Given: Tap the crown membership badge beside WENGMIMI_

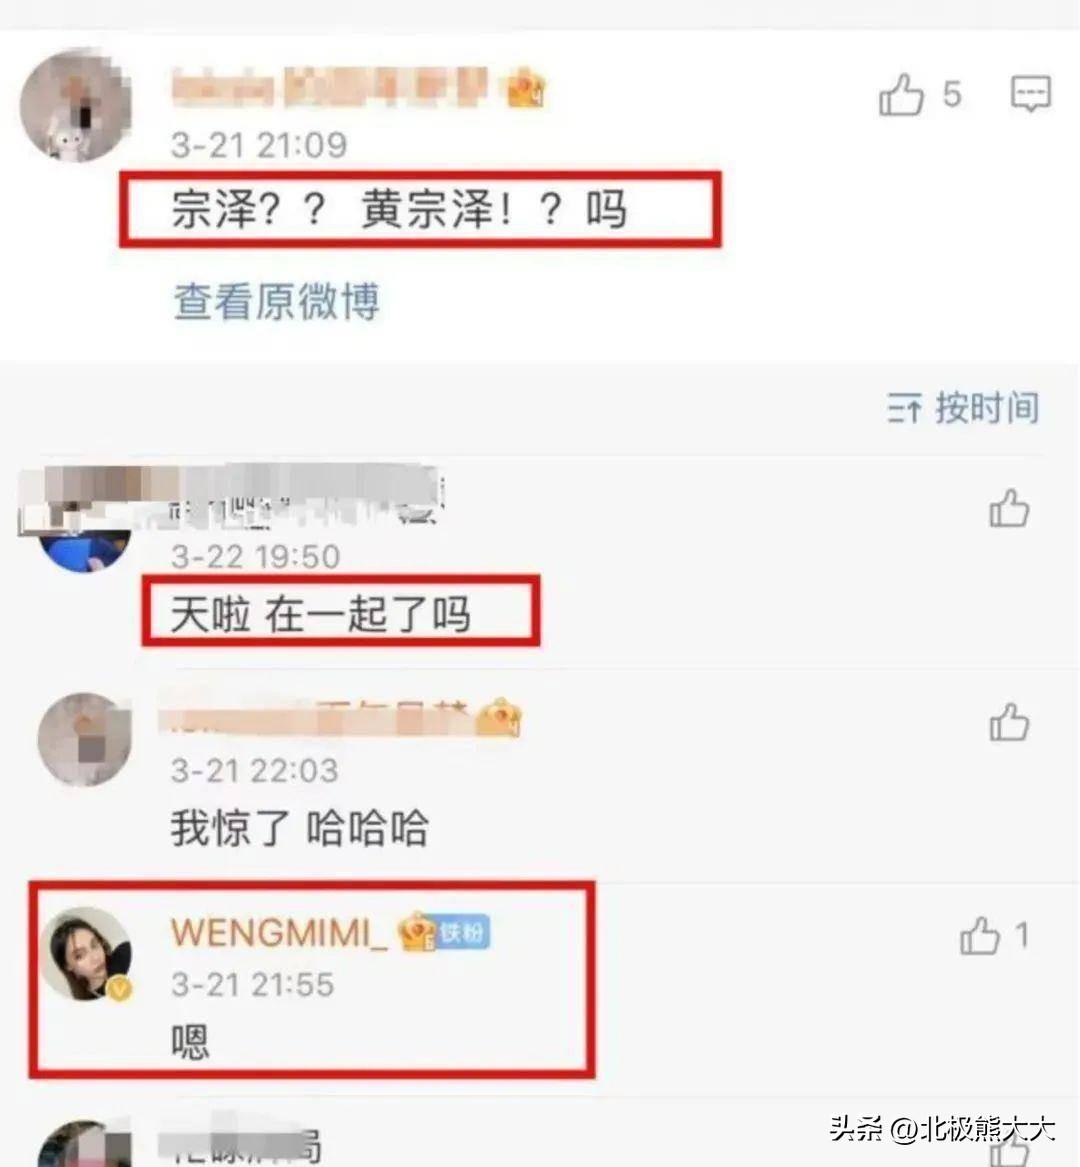Looking at the screenshot, I should pos(417,932).
